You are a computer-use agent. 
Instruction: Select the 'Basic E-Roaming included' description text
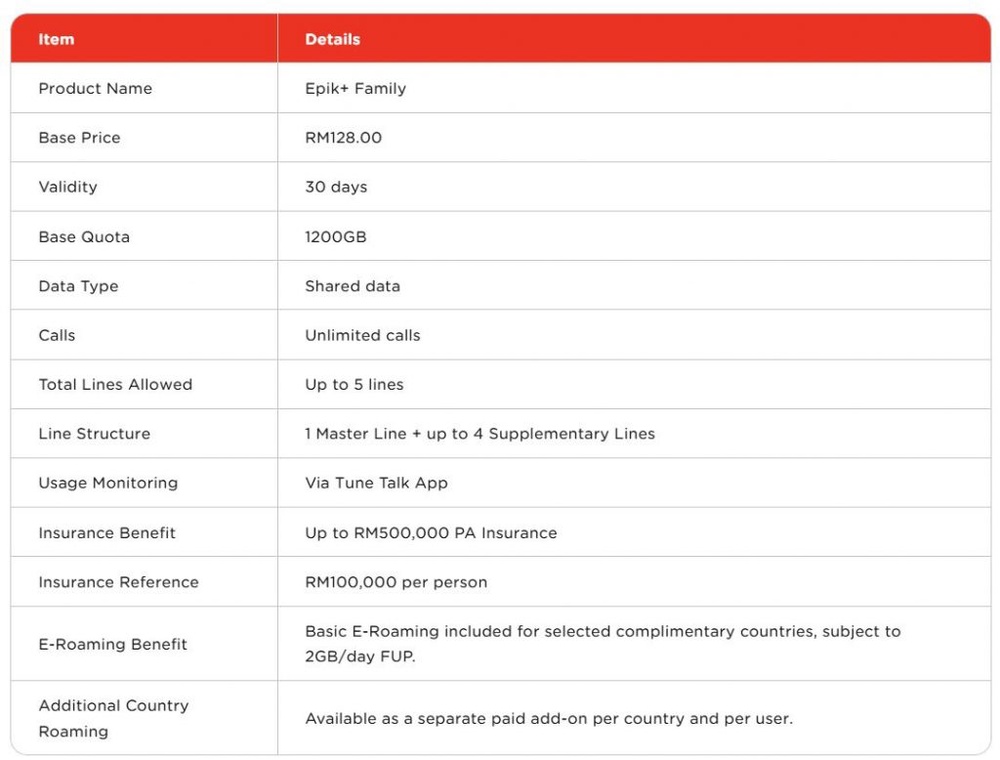click(603, 643)
